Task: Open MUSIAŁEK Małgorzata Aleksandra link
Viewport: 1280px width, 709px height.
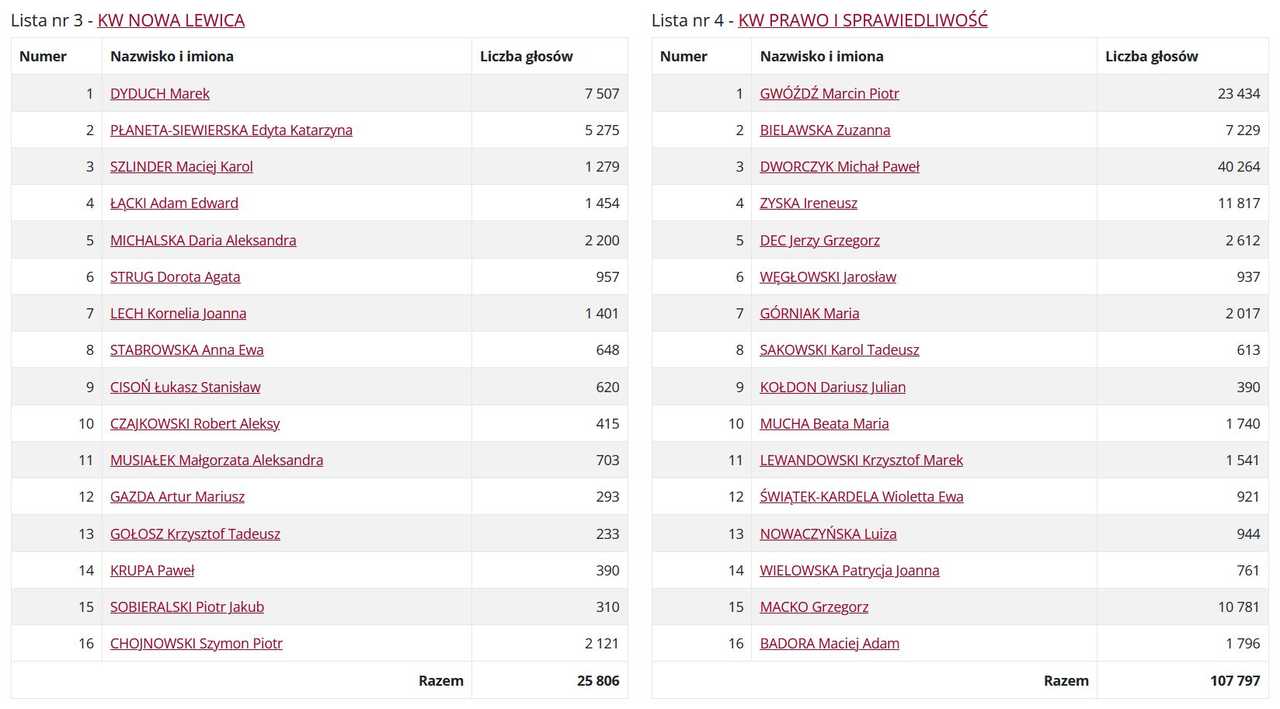Action: (x=216, y=460)
